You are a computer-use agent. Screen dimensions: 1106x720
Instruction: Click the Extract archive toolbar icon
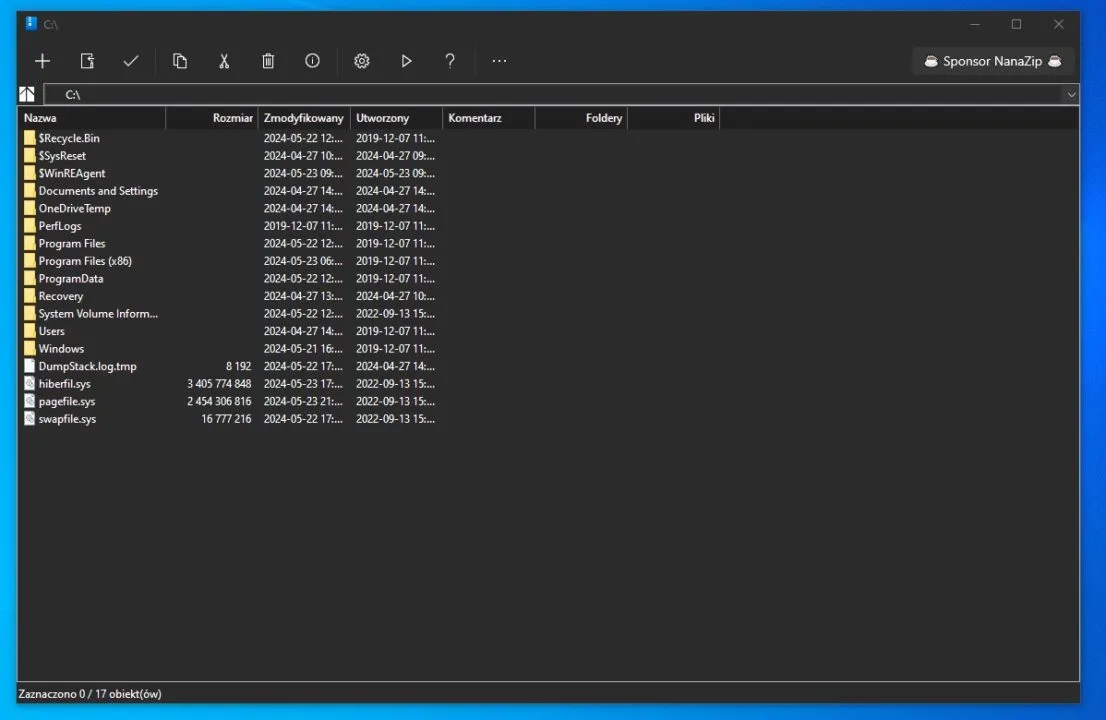(x=87, y=61)
